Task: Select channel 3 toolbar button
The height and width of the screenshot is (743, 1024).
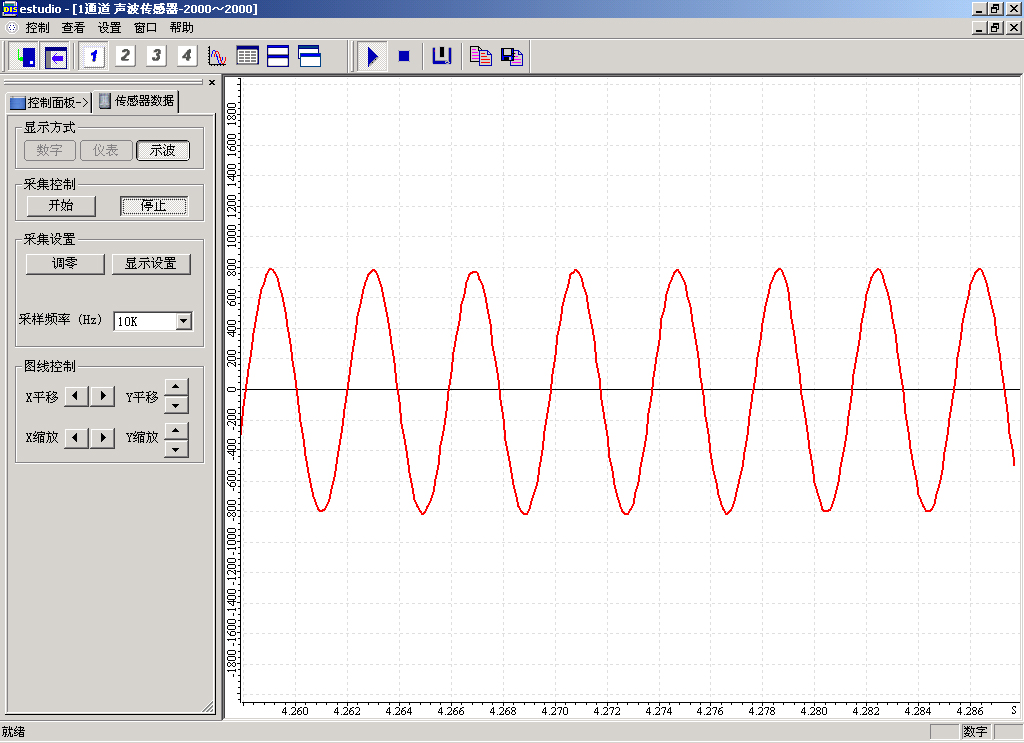Action: 156,56
